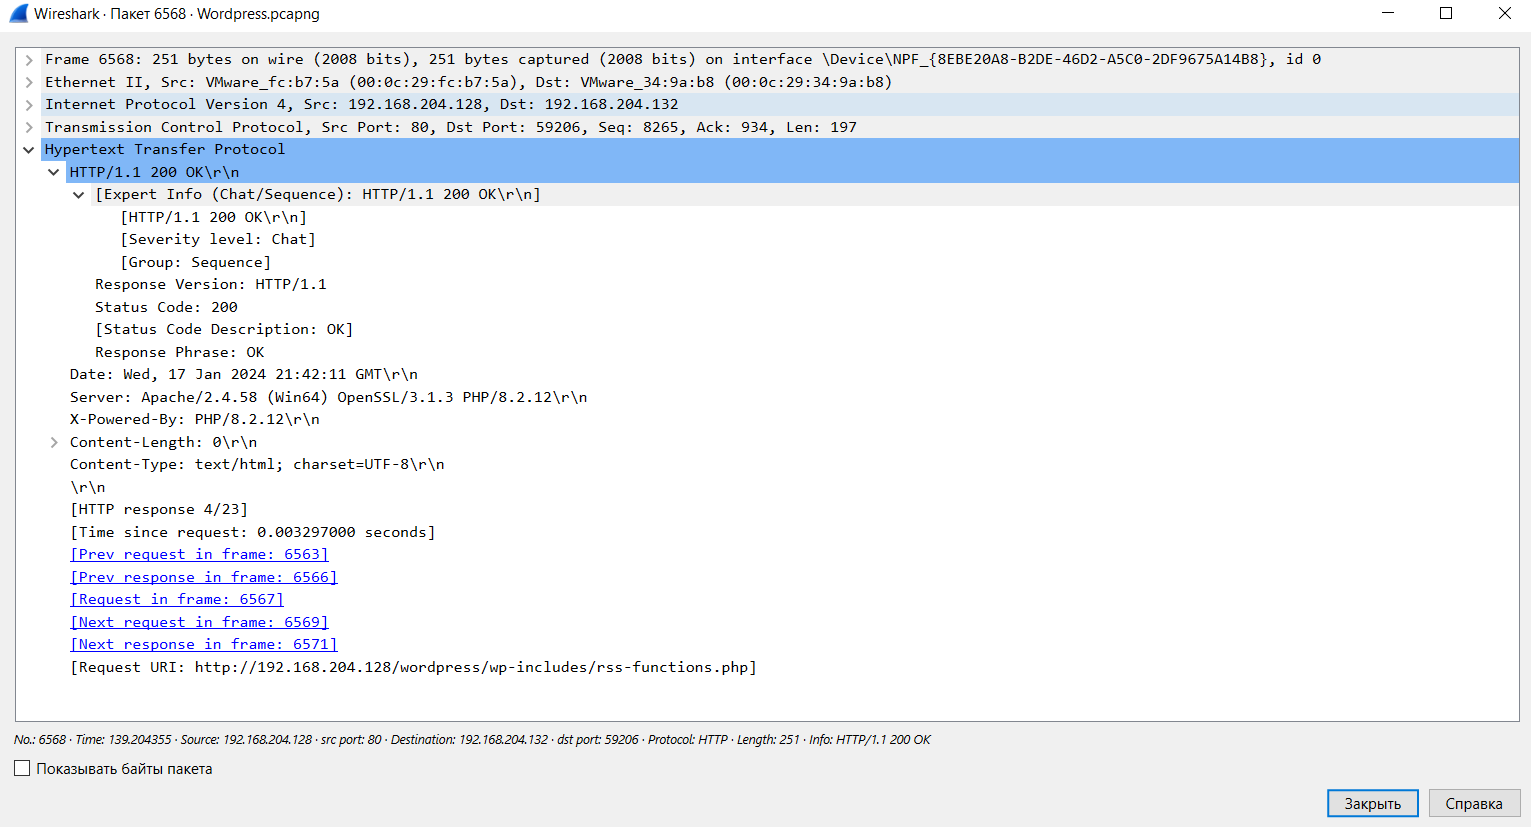Screen dimensions: 1531x827
Task: Expand the Content-Length header row
Action: pyautogui.click(x=54, y=442)
